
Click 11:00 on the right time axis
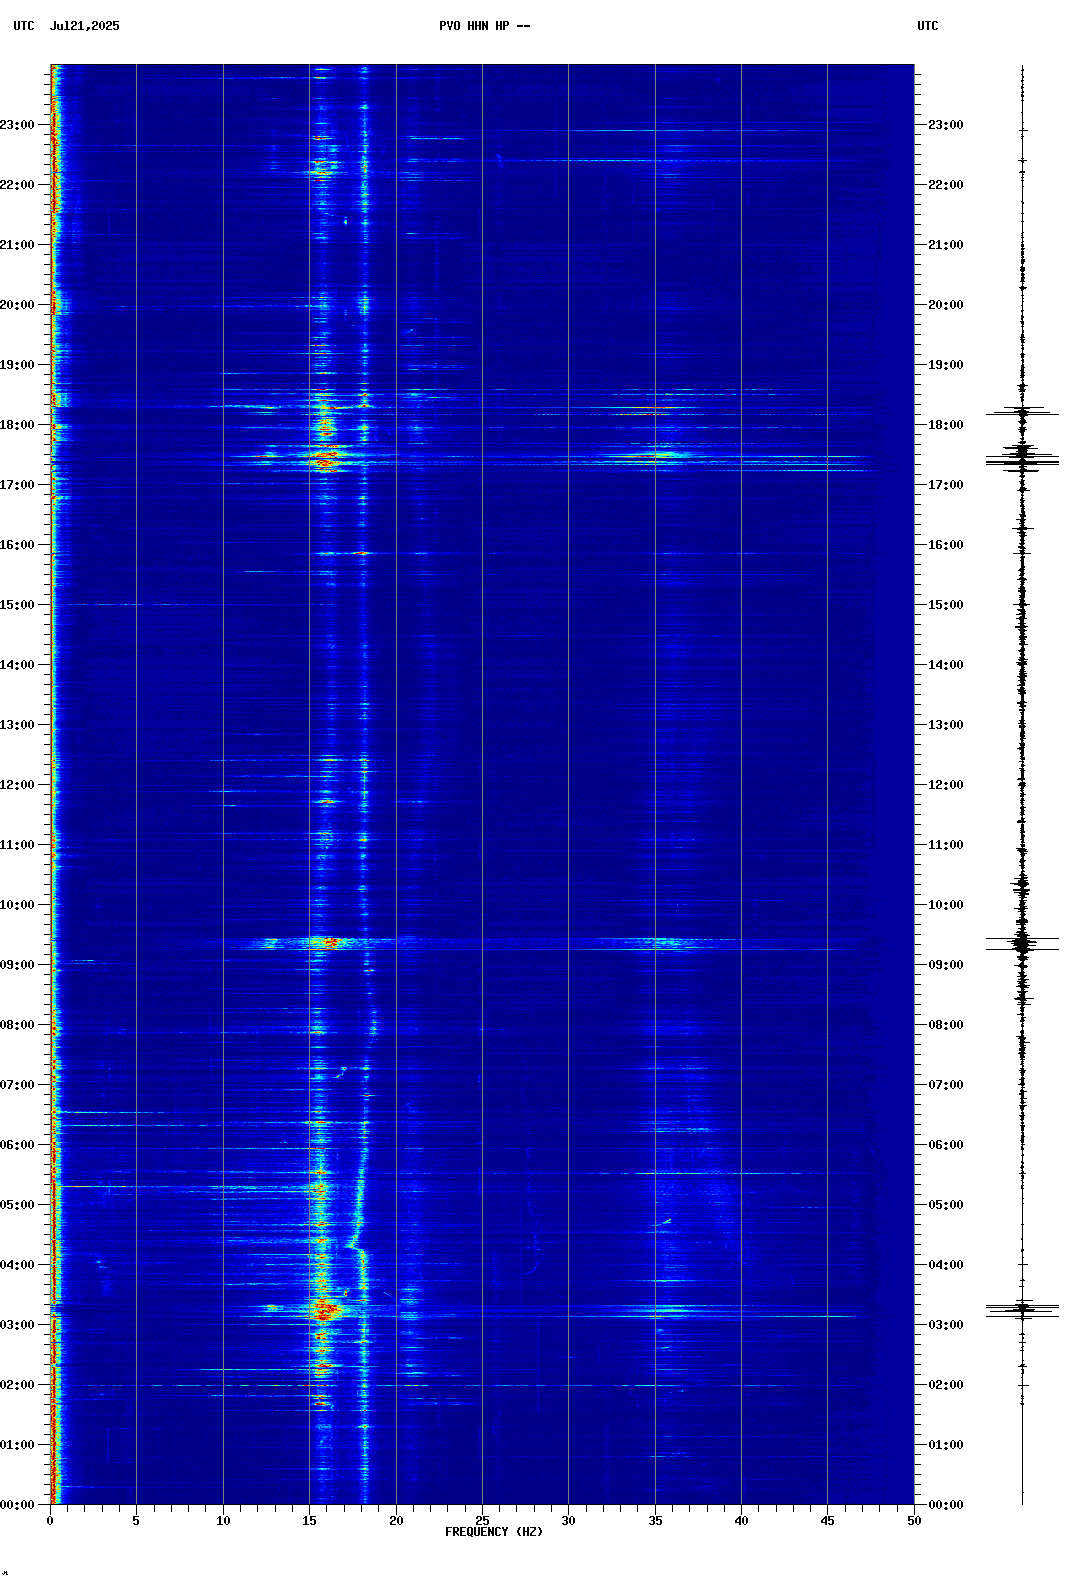click(x=946, y=845)
